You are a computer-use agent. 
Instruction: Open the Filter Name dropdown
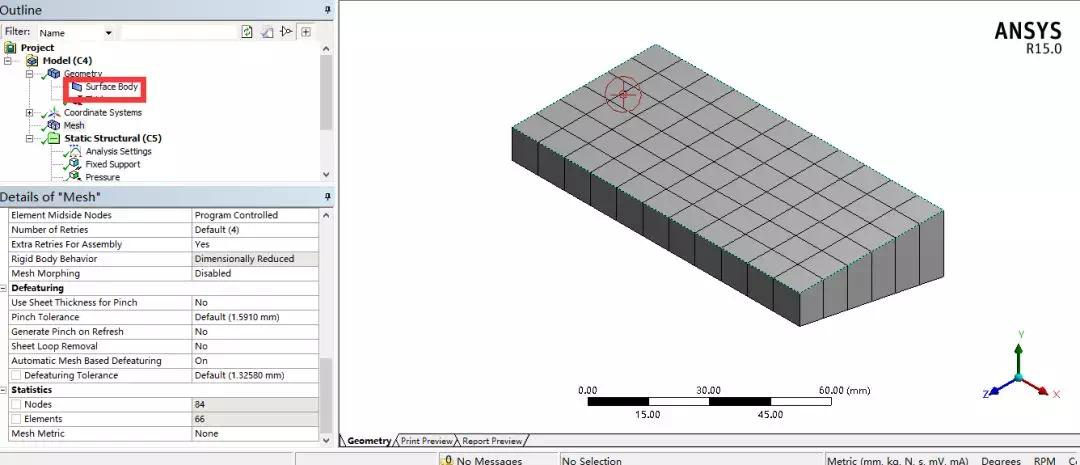tap(108, 33)
